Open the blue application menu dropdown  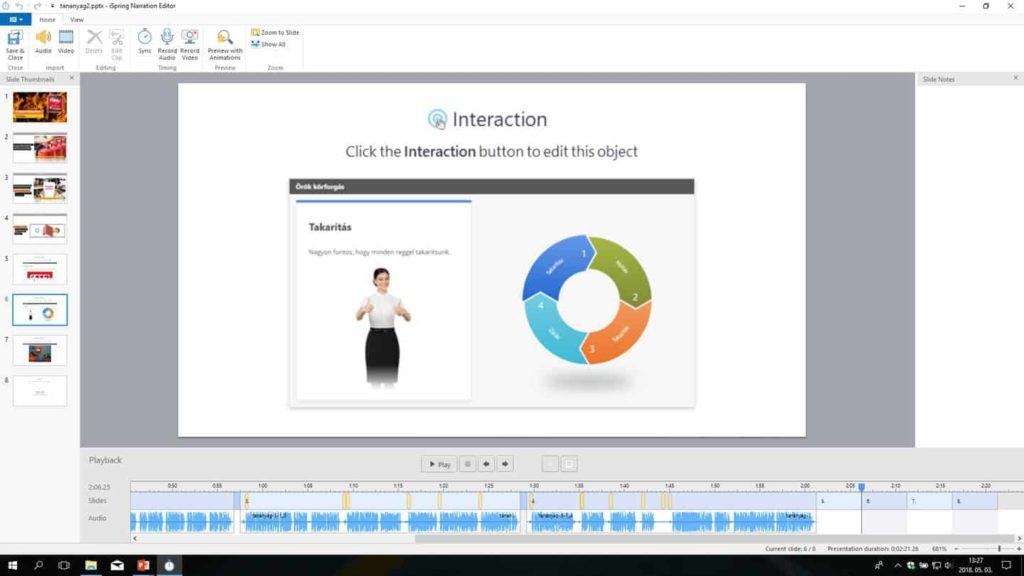tap(15, 19)
